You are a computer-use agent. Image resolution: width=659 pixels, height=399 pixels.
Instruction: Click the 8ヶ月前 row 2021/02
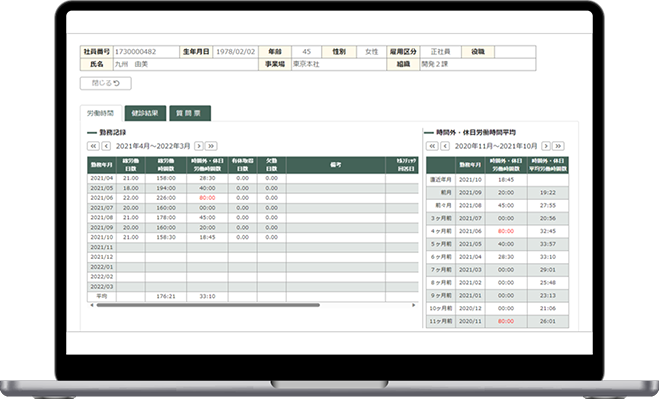tap(497, 283)
